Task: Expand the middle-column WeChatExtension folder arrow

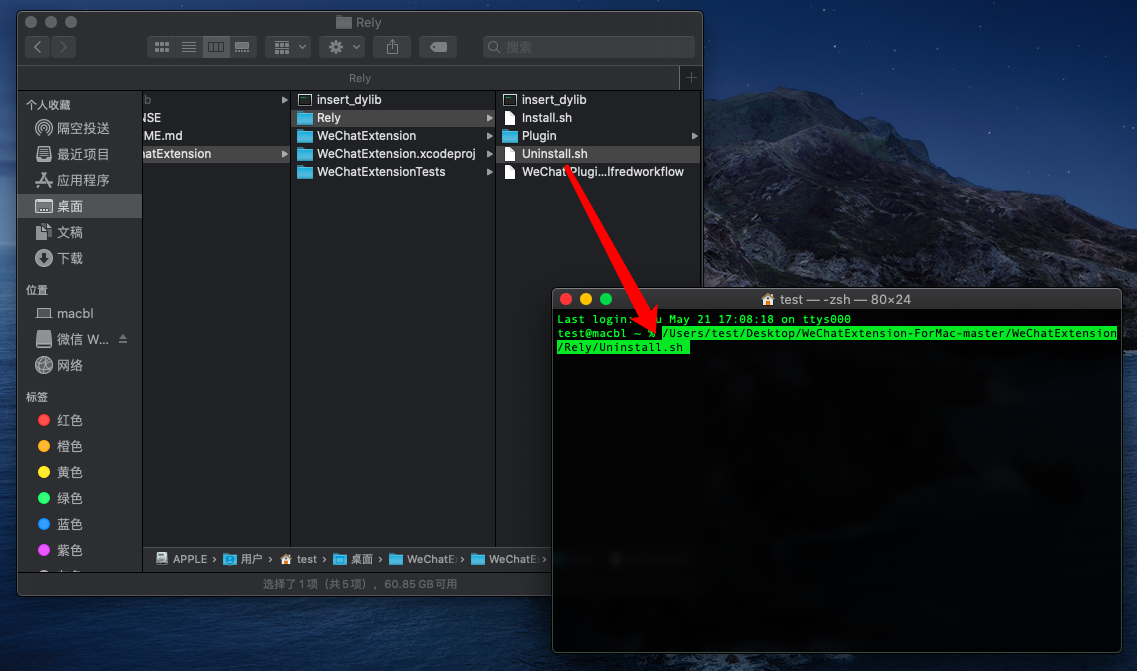Action: click(x=489, y=136)
